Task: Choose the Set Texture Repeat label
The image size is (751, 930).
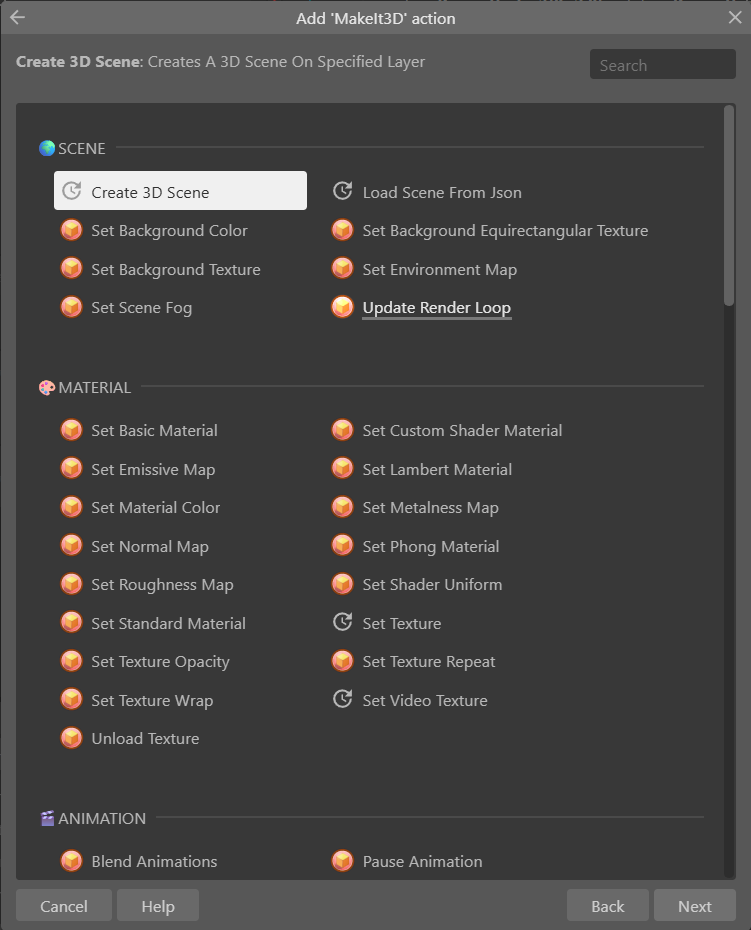Action: click(x=429, y=662)
